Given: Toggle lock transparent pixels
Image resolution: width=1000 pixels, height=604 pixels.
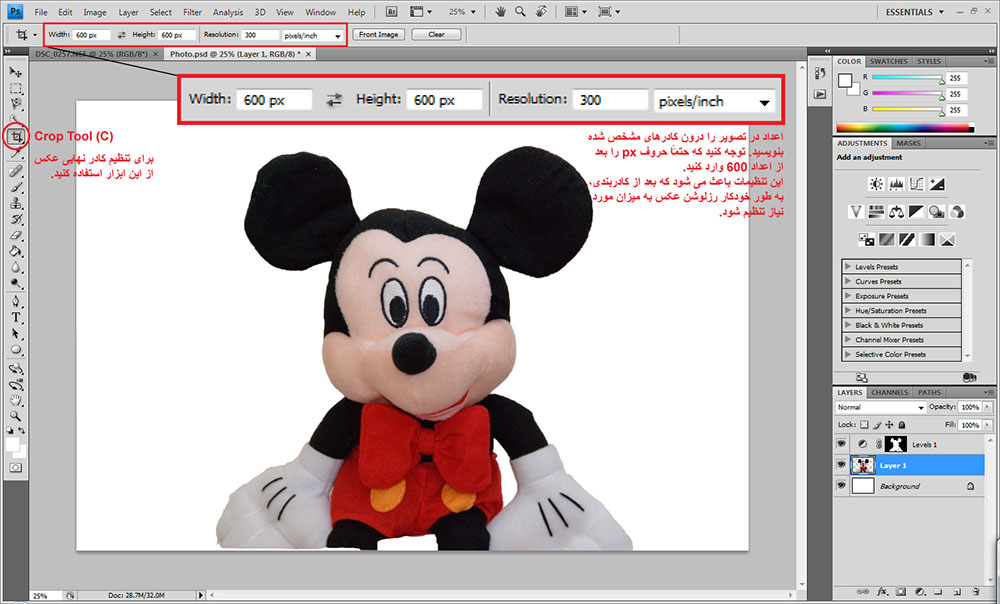Looking at the screenshot, I should point(864,425).
